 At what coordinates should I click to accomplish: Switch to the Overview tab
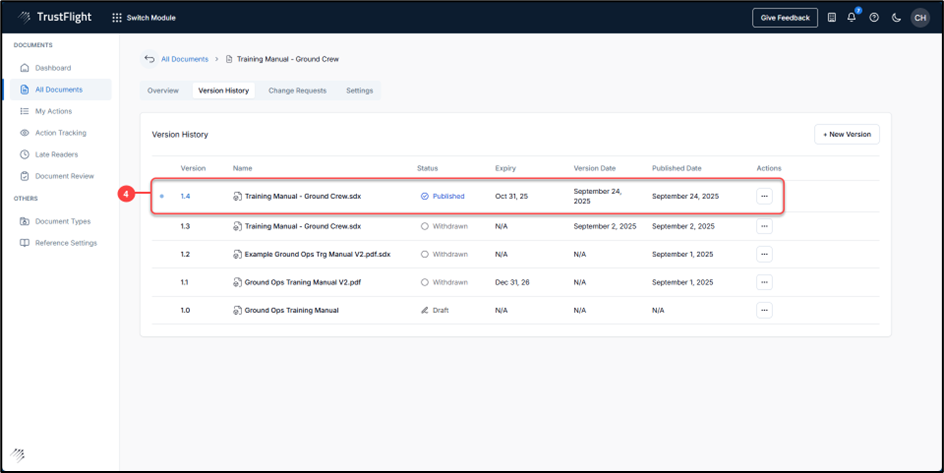163,91
